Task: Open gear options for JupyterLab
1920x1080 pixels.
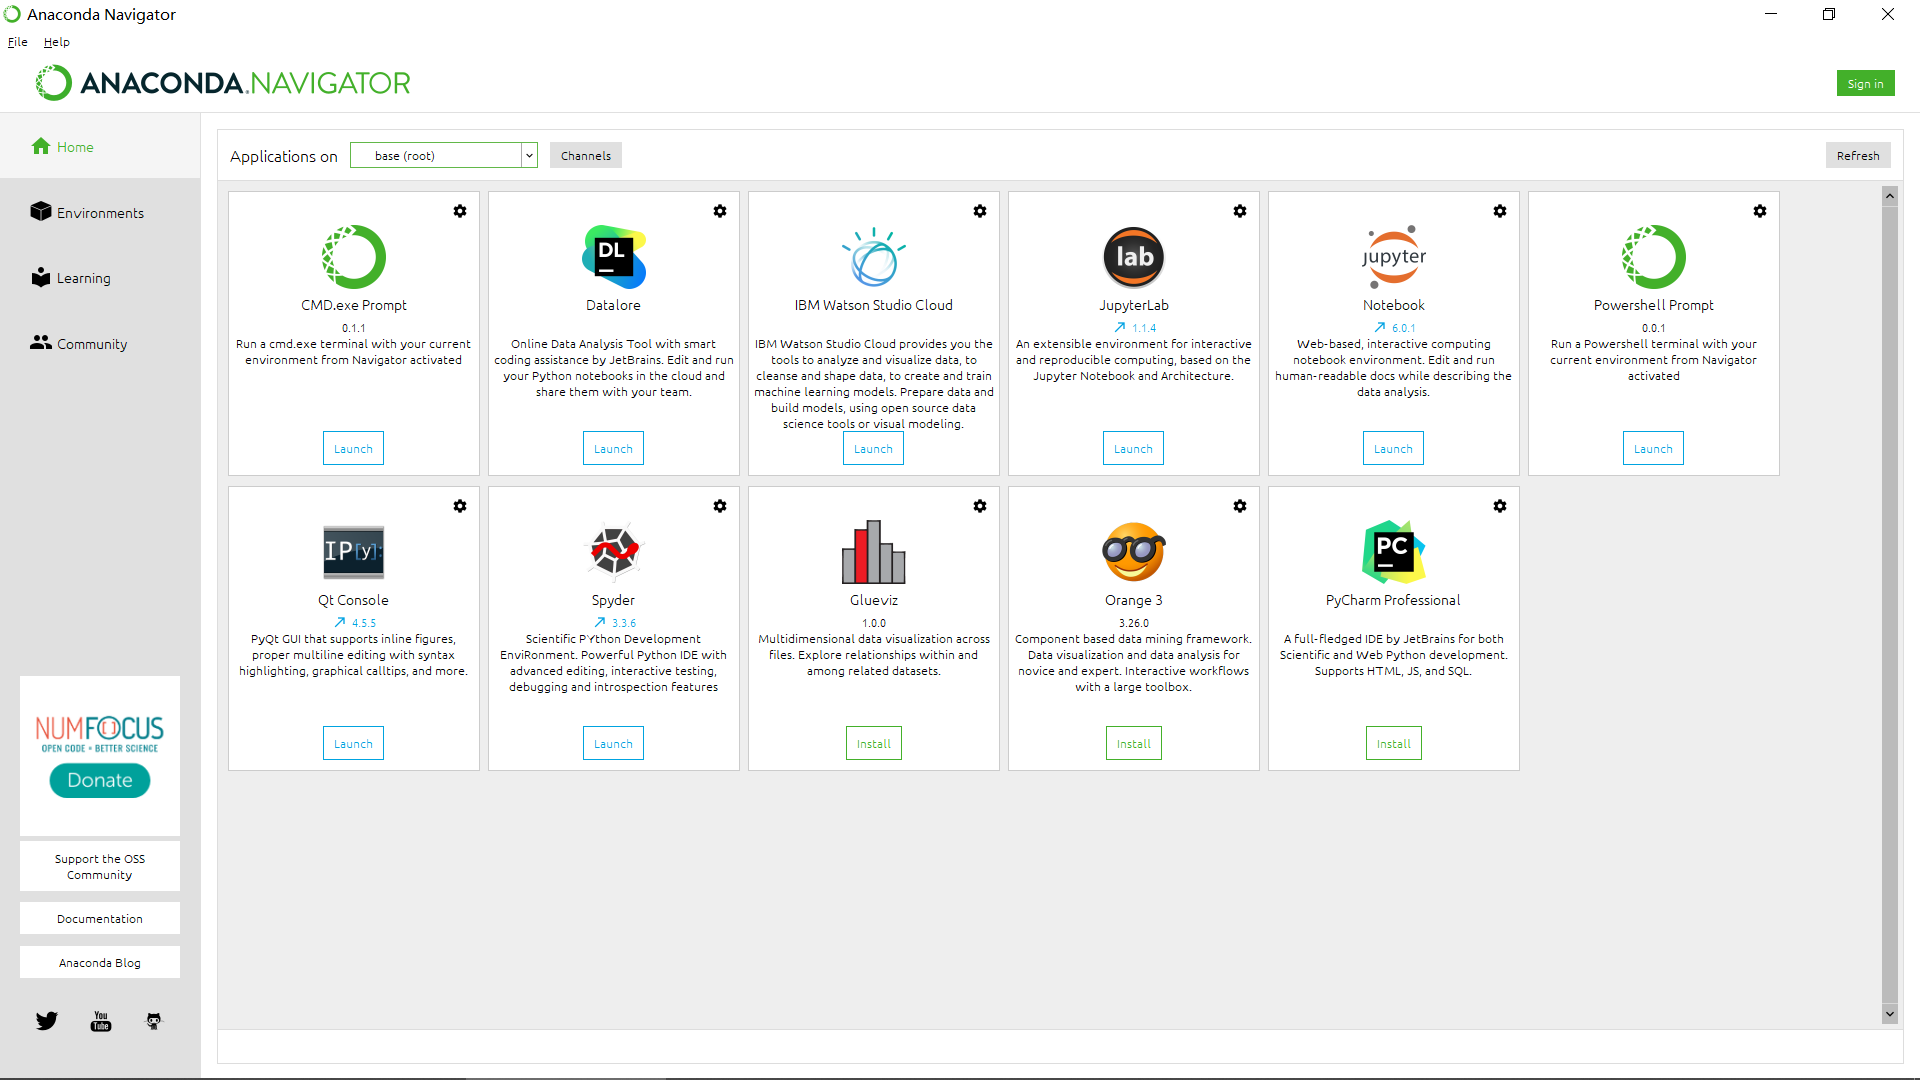Action: point(1240,211)
